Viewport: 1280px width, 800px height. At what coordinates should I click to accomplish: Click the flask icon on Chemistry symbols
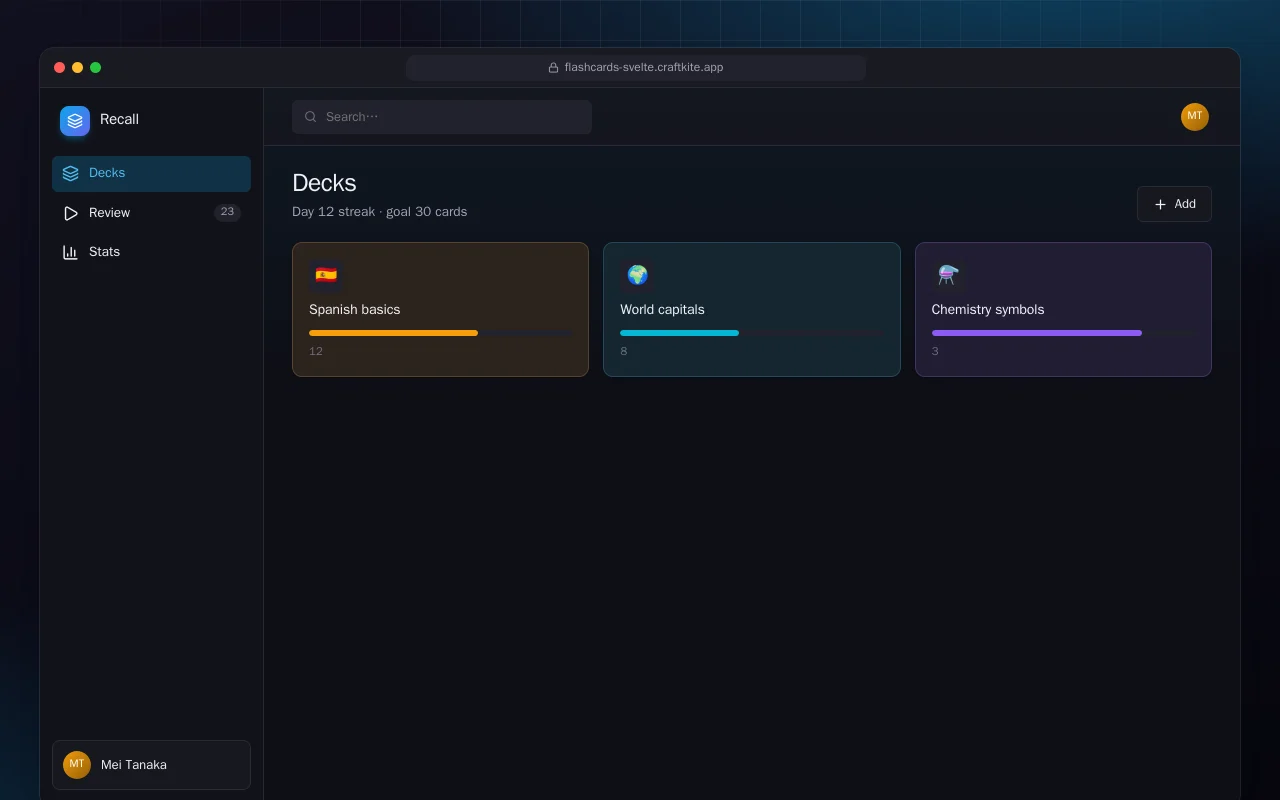click(948, 275)
